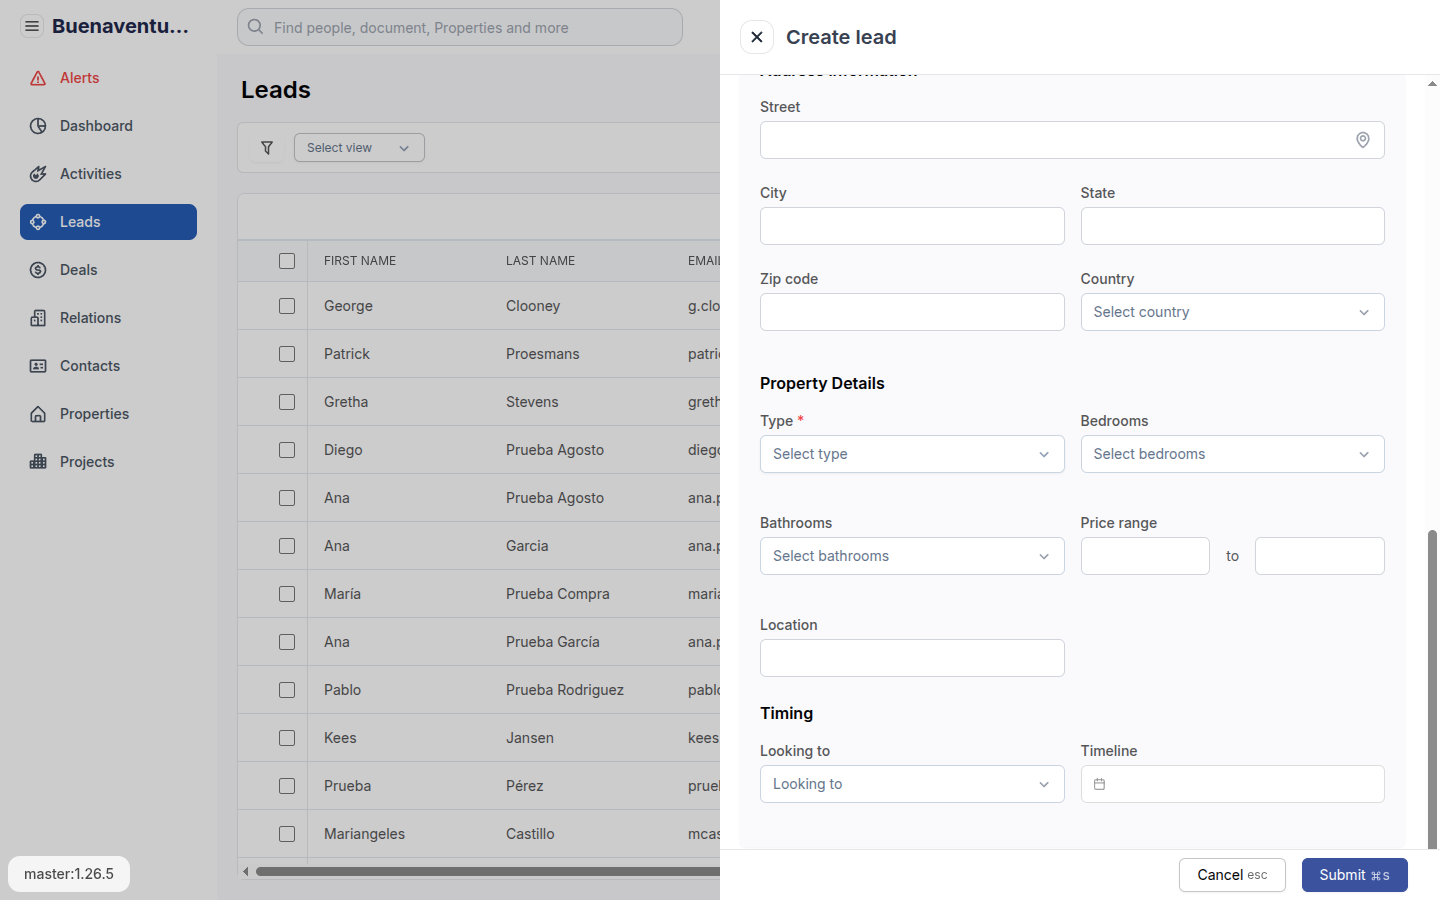Click the Activities sidebar icon
The width and height of the screenshot is (1440, 900).
tap(38, 174)
